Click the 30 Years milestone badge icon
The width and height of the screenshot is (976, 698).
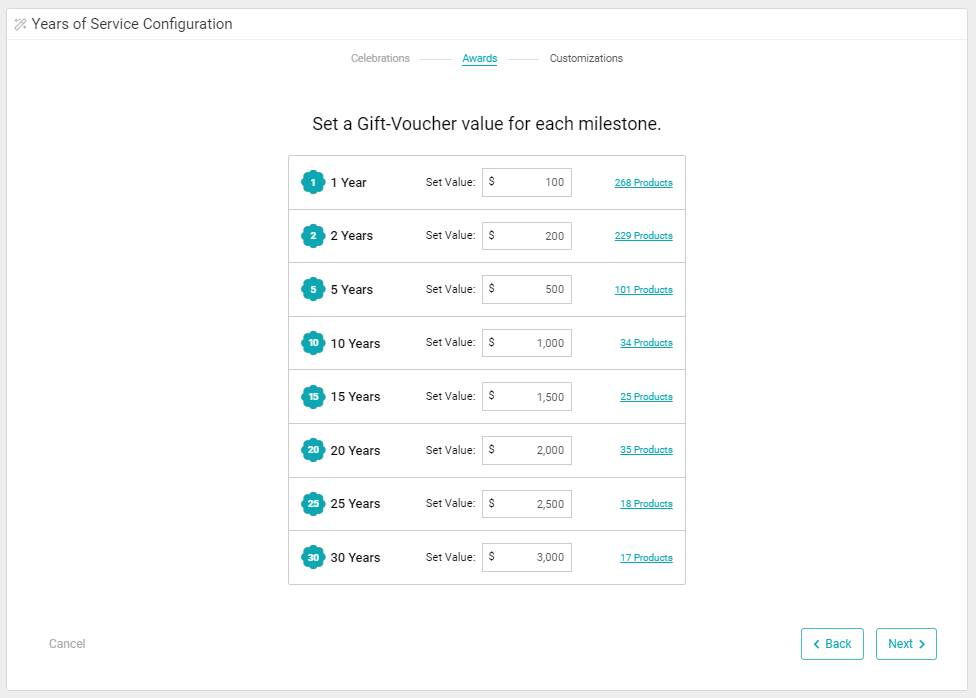[x=313, y=557]
